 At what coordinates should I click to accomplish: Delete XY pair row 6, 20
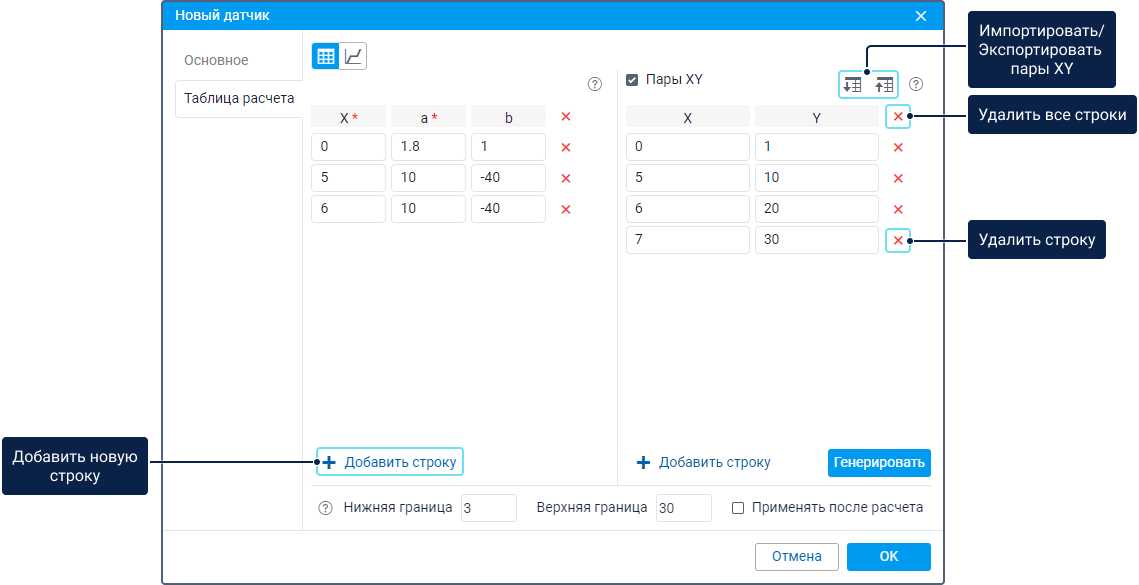(x=898, y=209)
